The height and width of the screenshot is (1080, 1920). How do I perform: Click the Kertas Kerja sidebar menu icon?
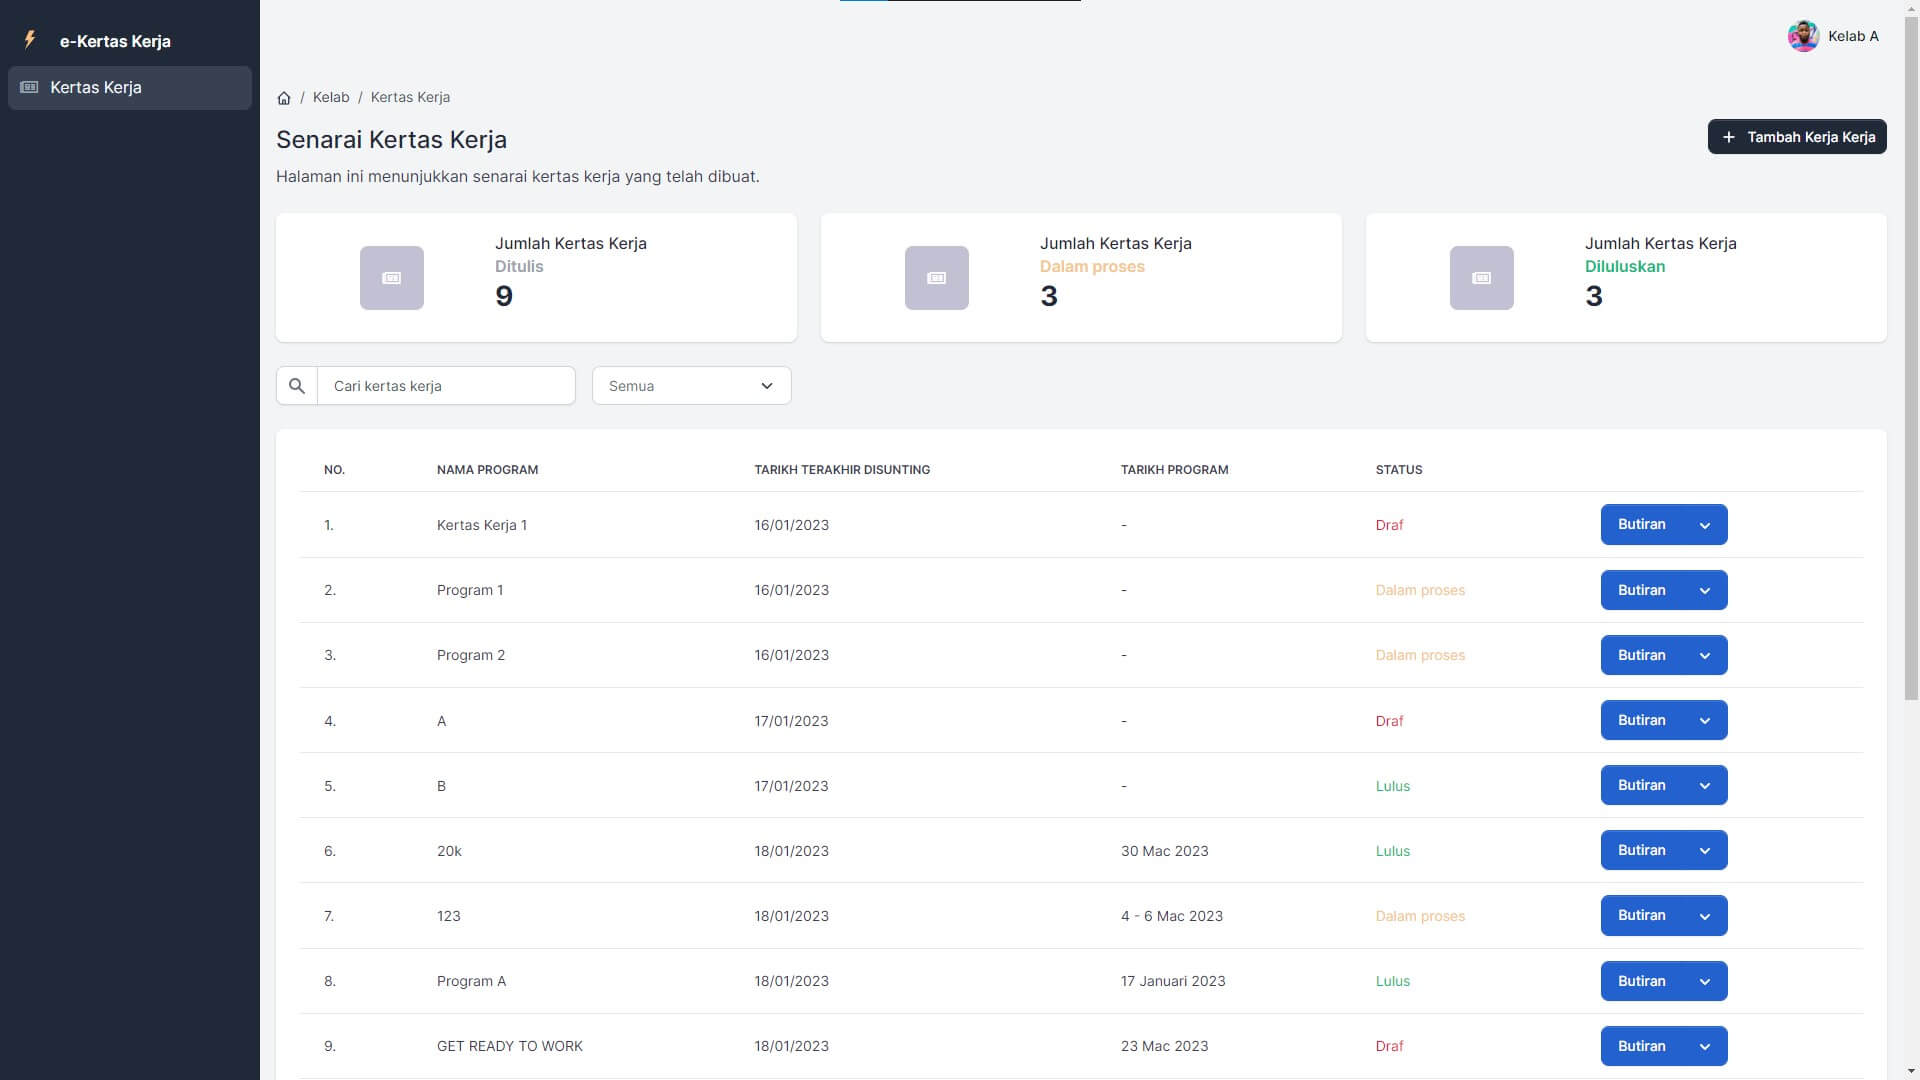coord(30,88)
